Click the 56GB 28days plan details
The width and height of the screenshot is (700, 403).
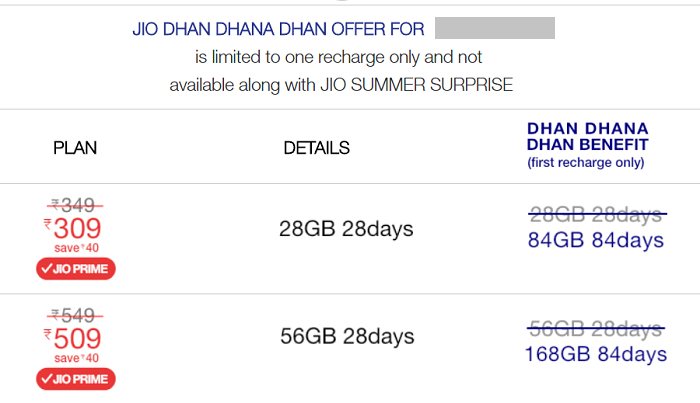(x=347, y=336)
